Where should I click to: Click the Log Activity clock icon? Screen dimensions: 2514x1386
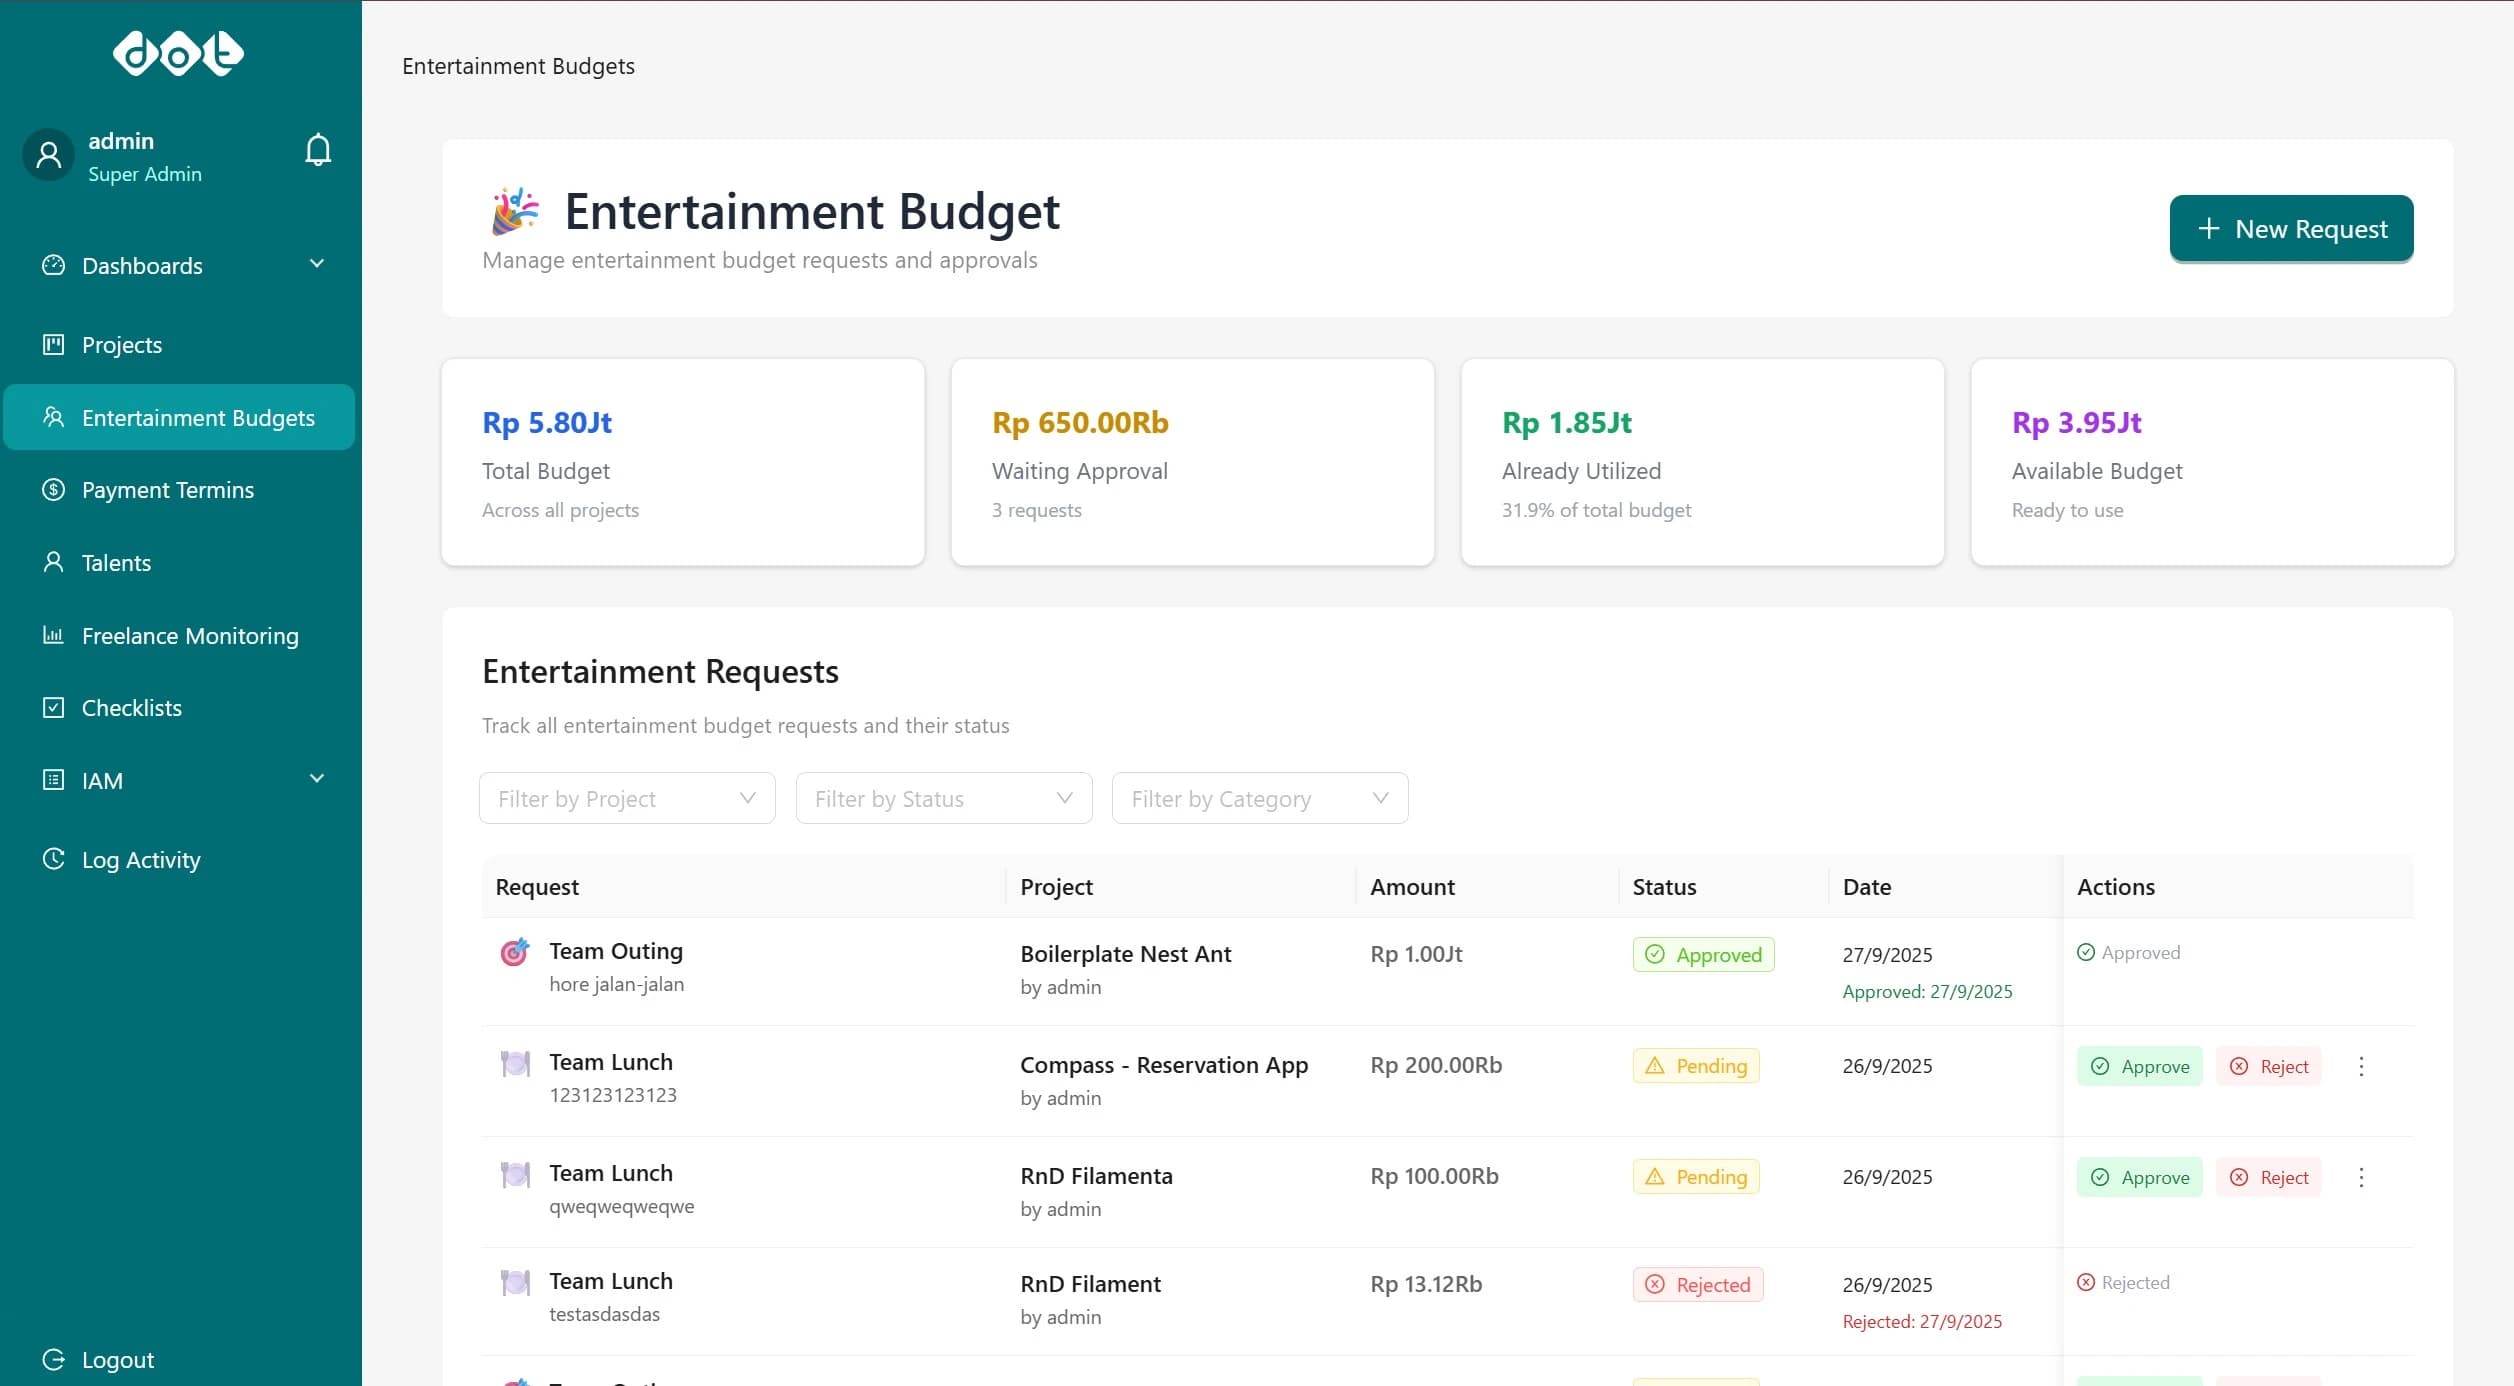53,858
